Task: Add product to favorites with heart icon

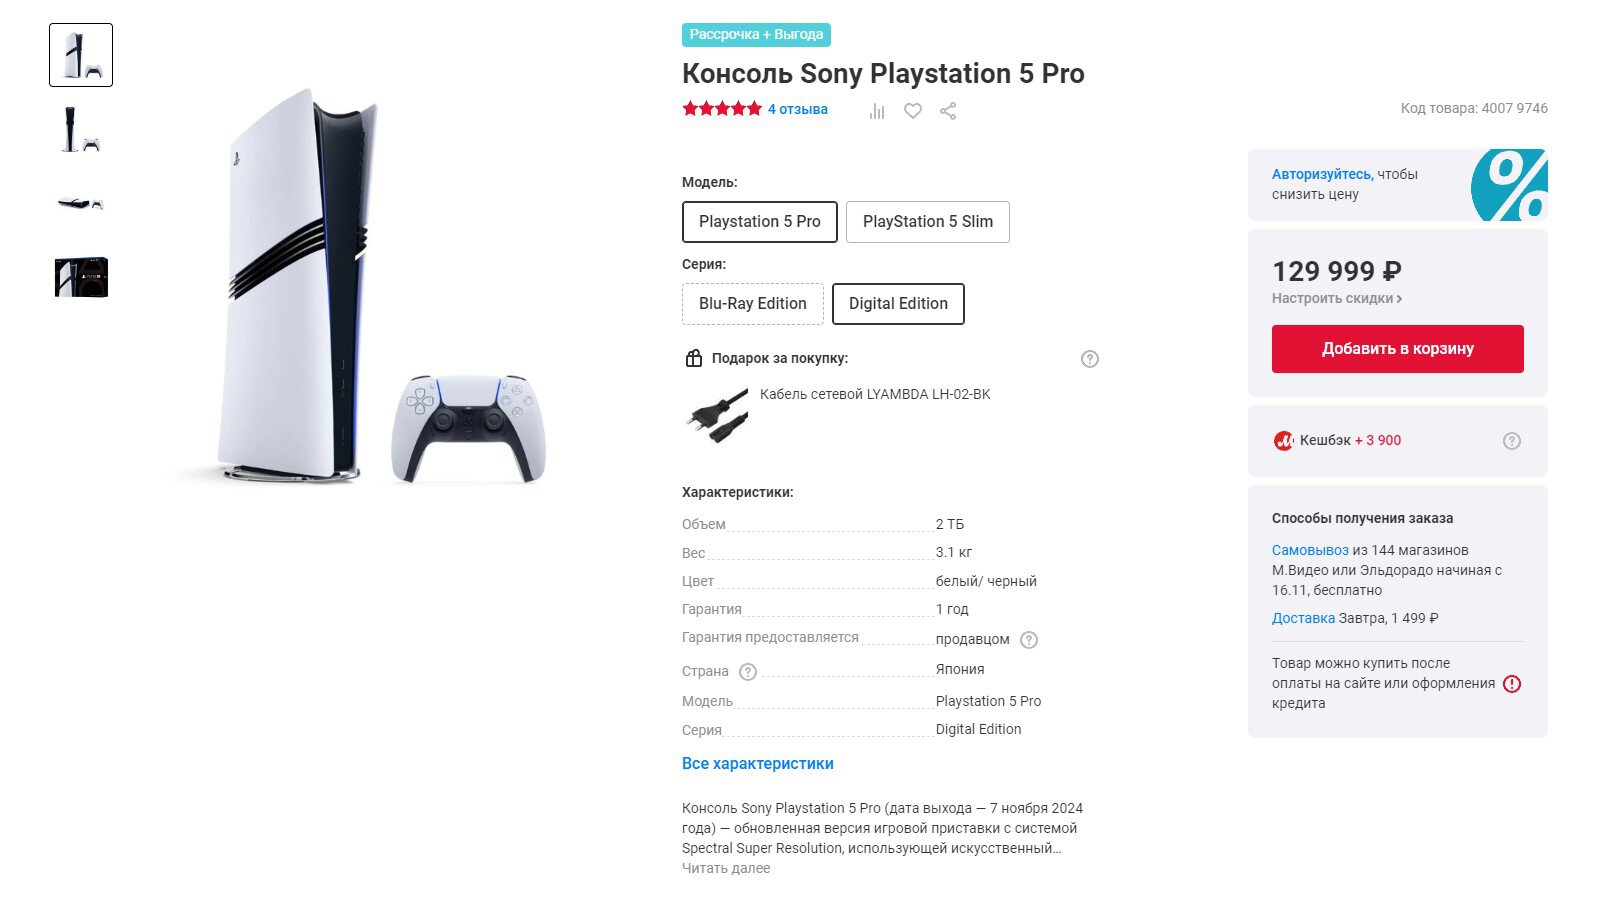Action: [x=913, y=111]
